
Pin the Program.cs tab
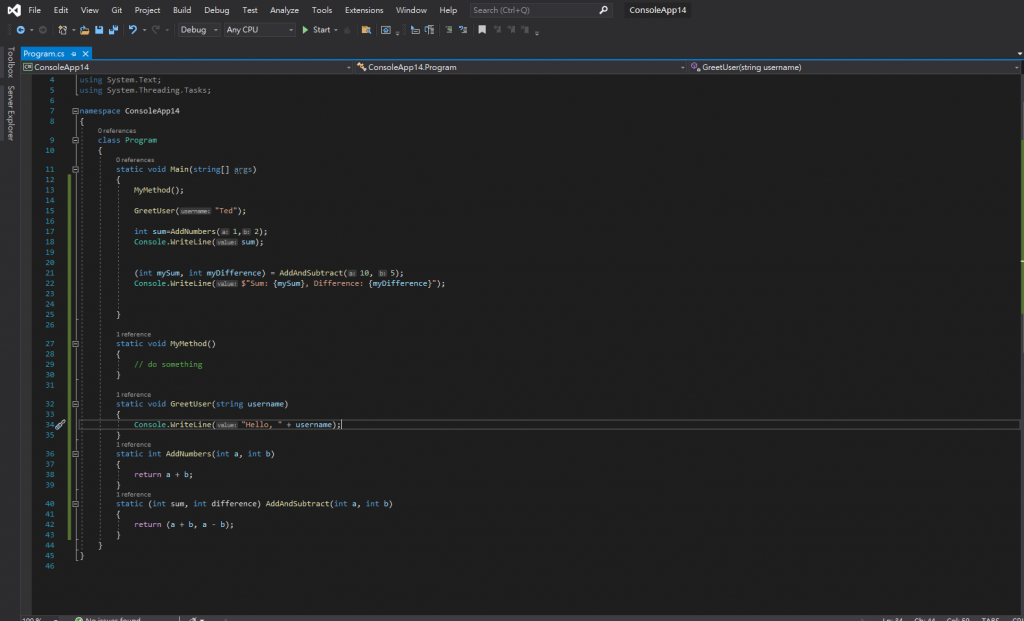click(74, 54)
